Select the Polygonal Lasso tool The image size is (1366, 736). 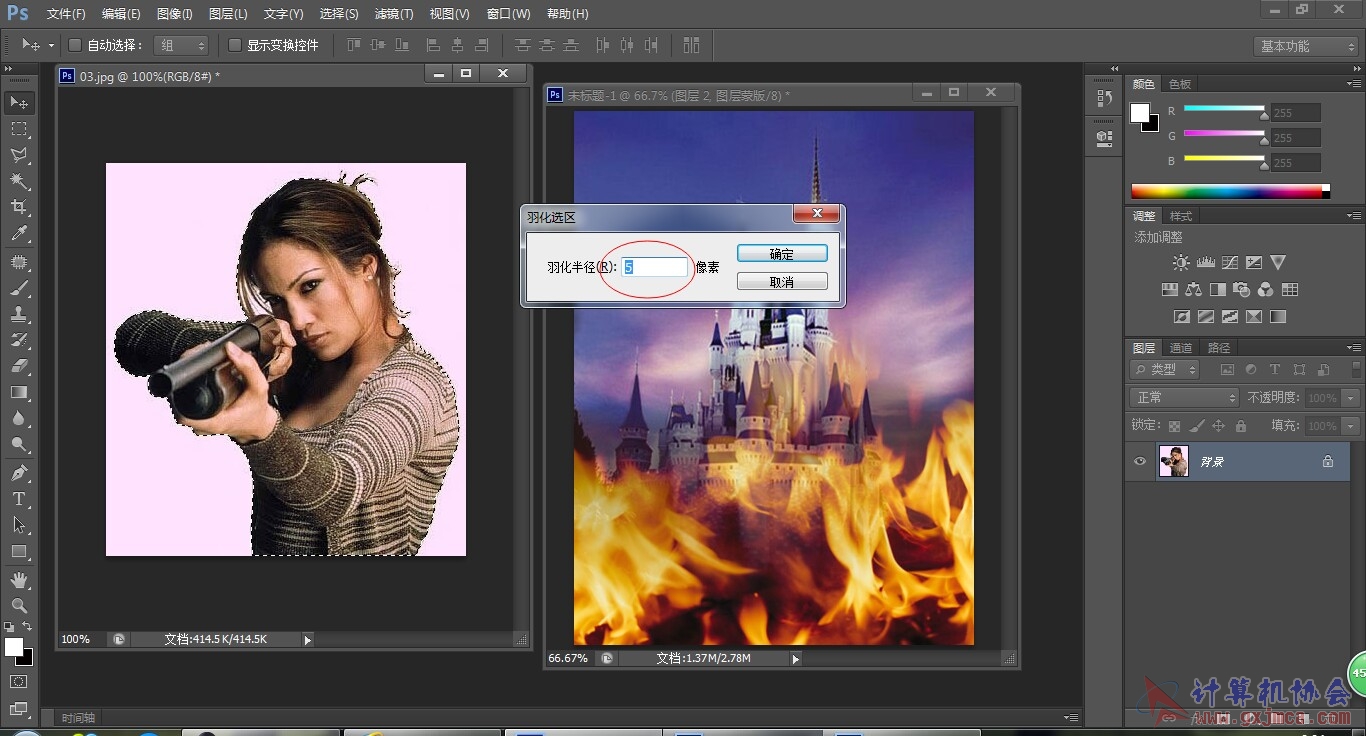tap(19, 156)
